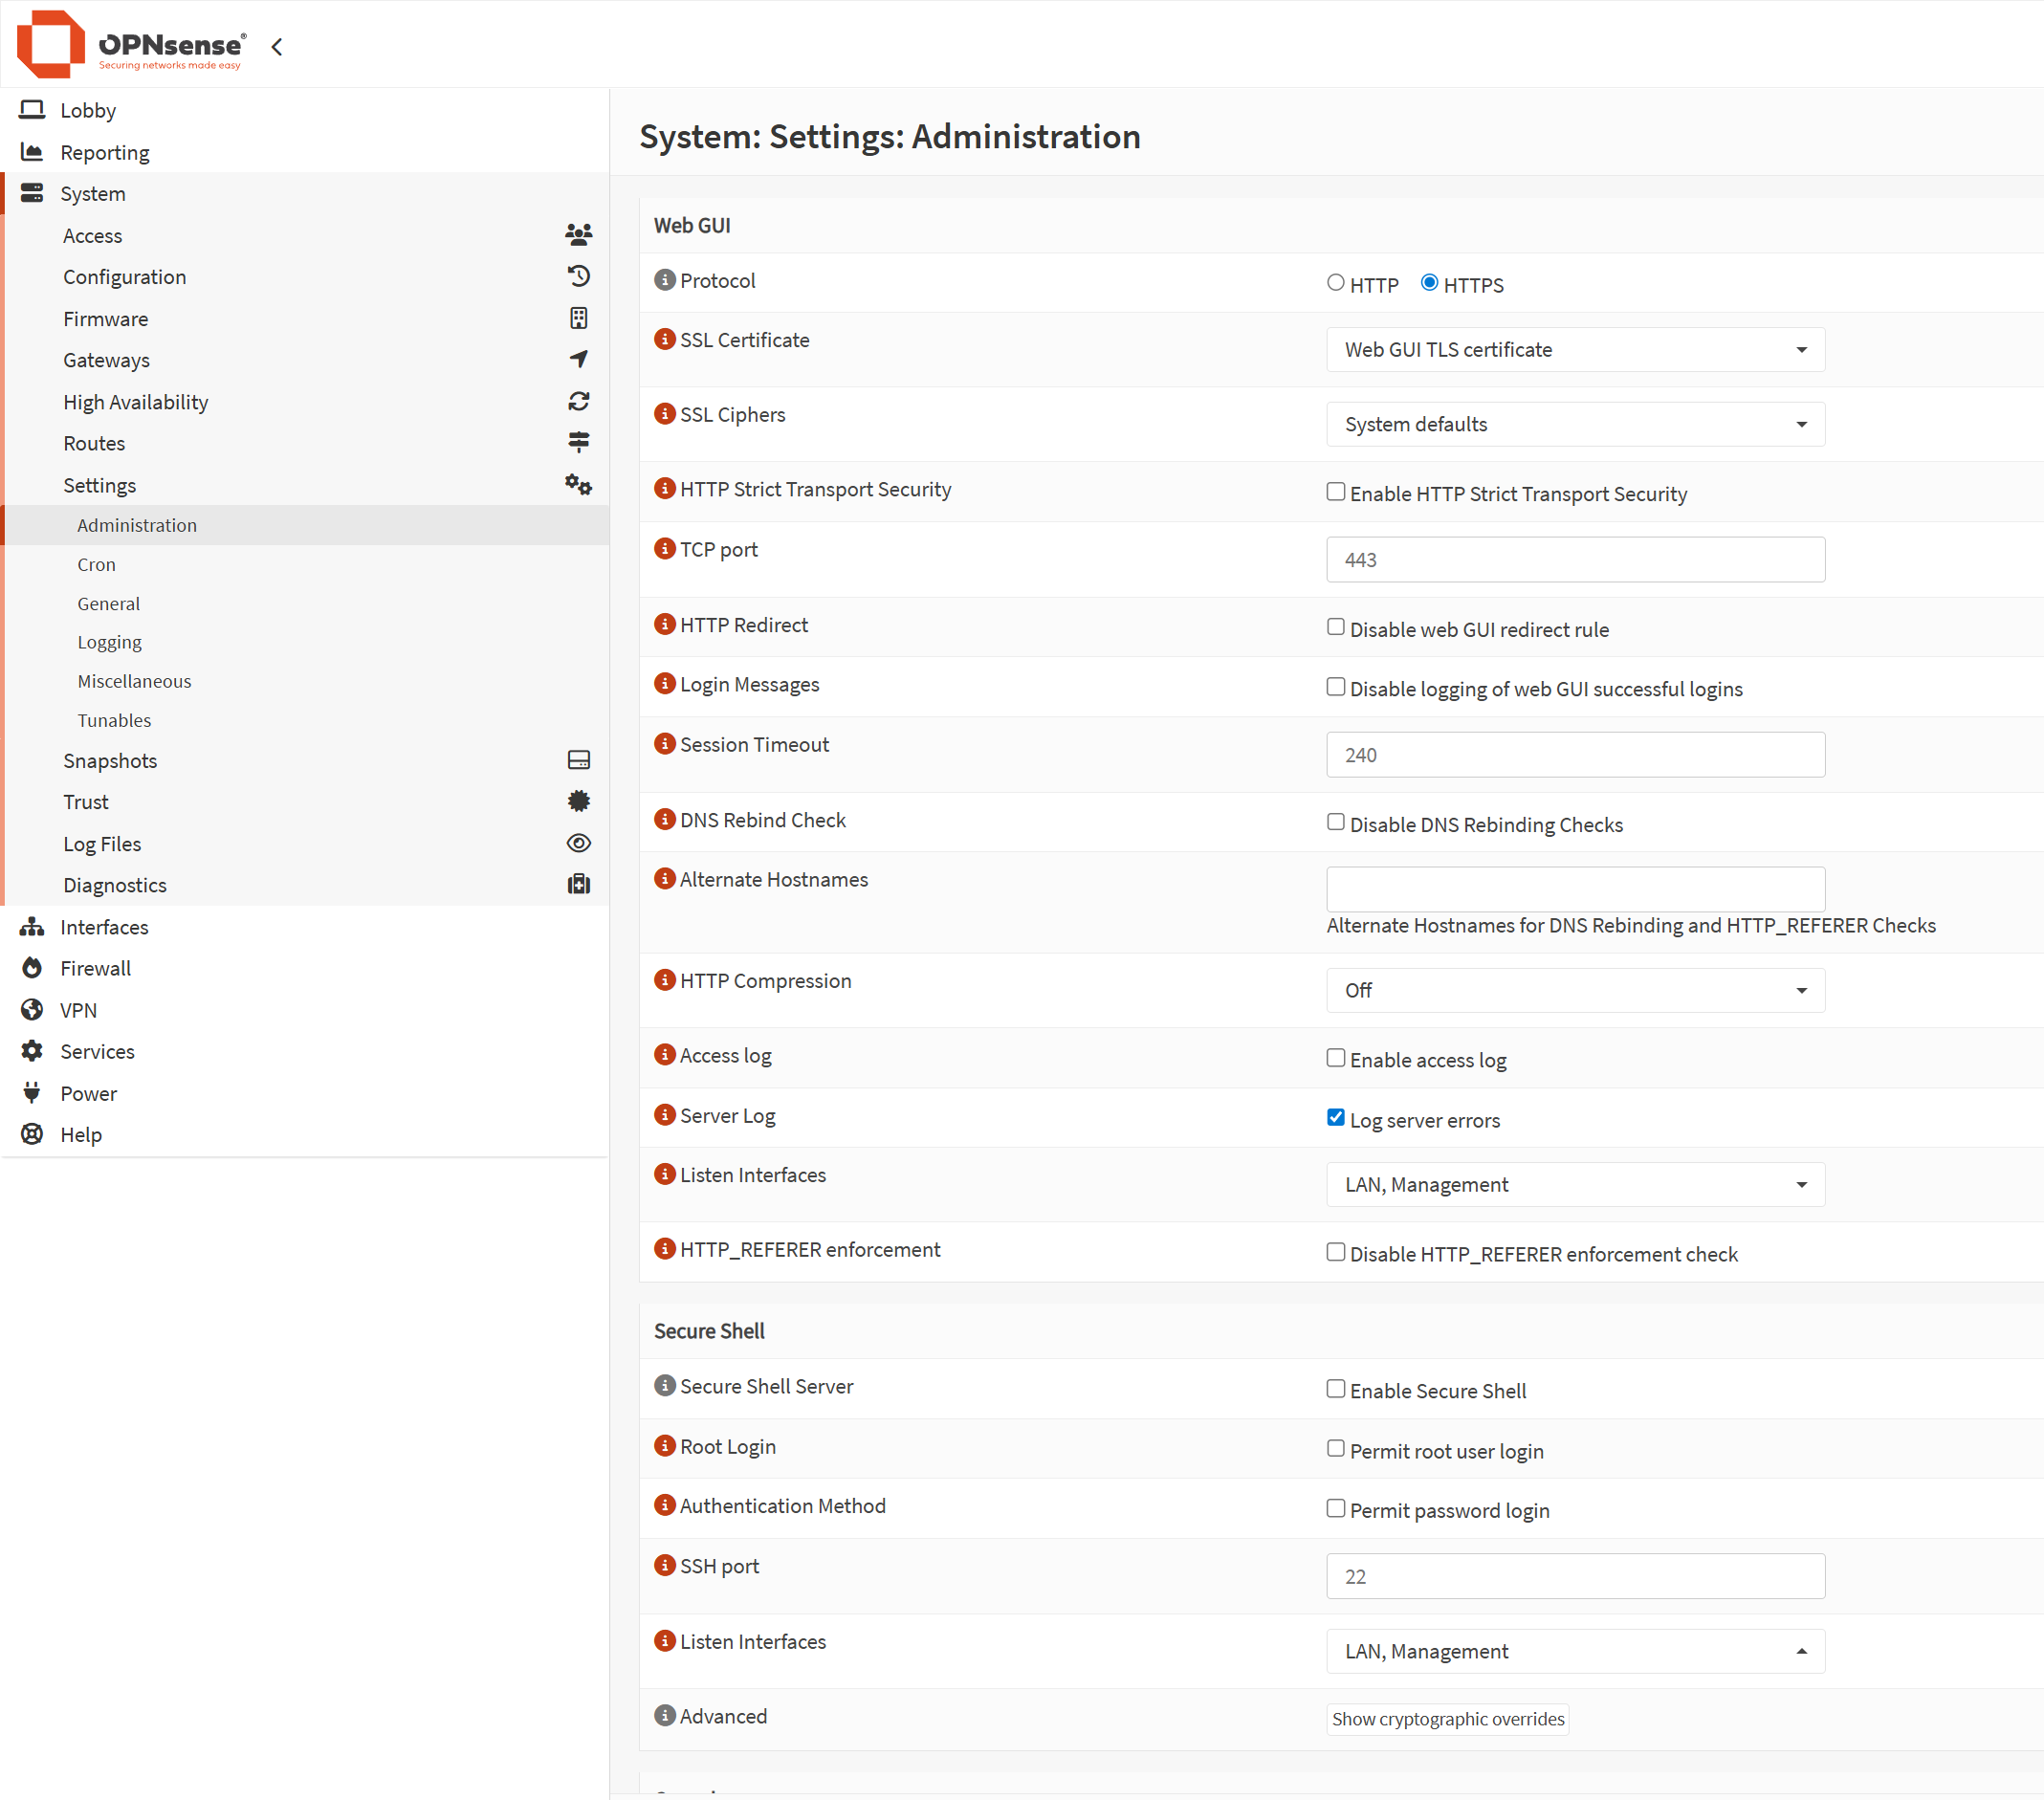Image resolution: width=2044 pixels, height=1800 pixels.
Task: Click into the TCP port field
Action: [1574, 559]
